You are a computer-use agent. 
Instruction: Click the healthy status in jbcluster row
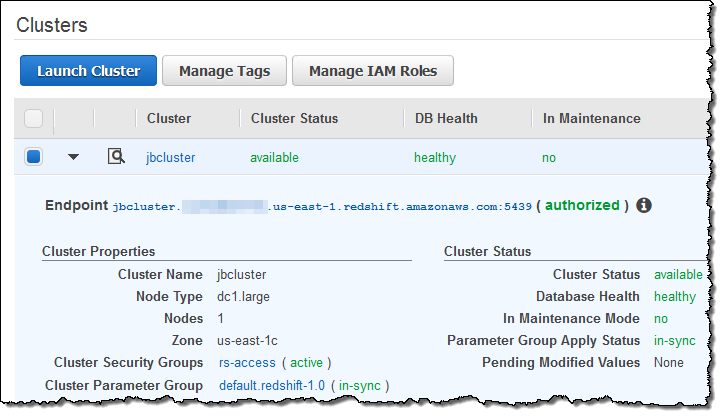tap(434, 157)
